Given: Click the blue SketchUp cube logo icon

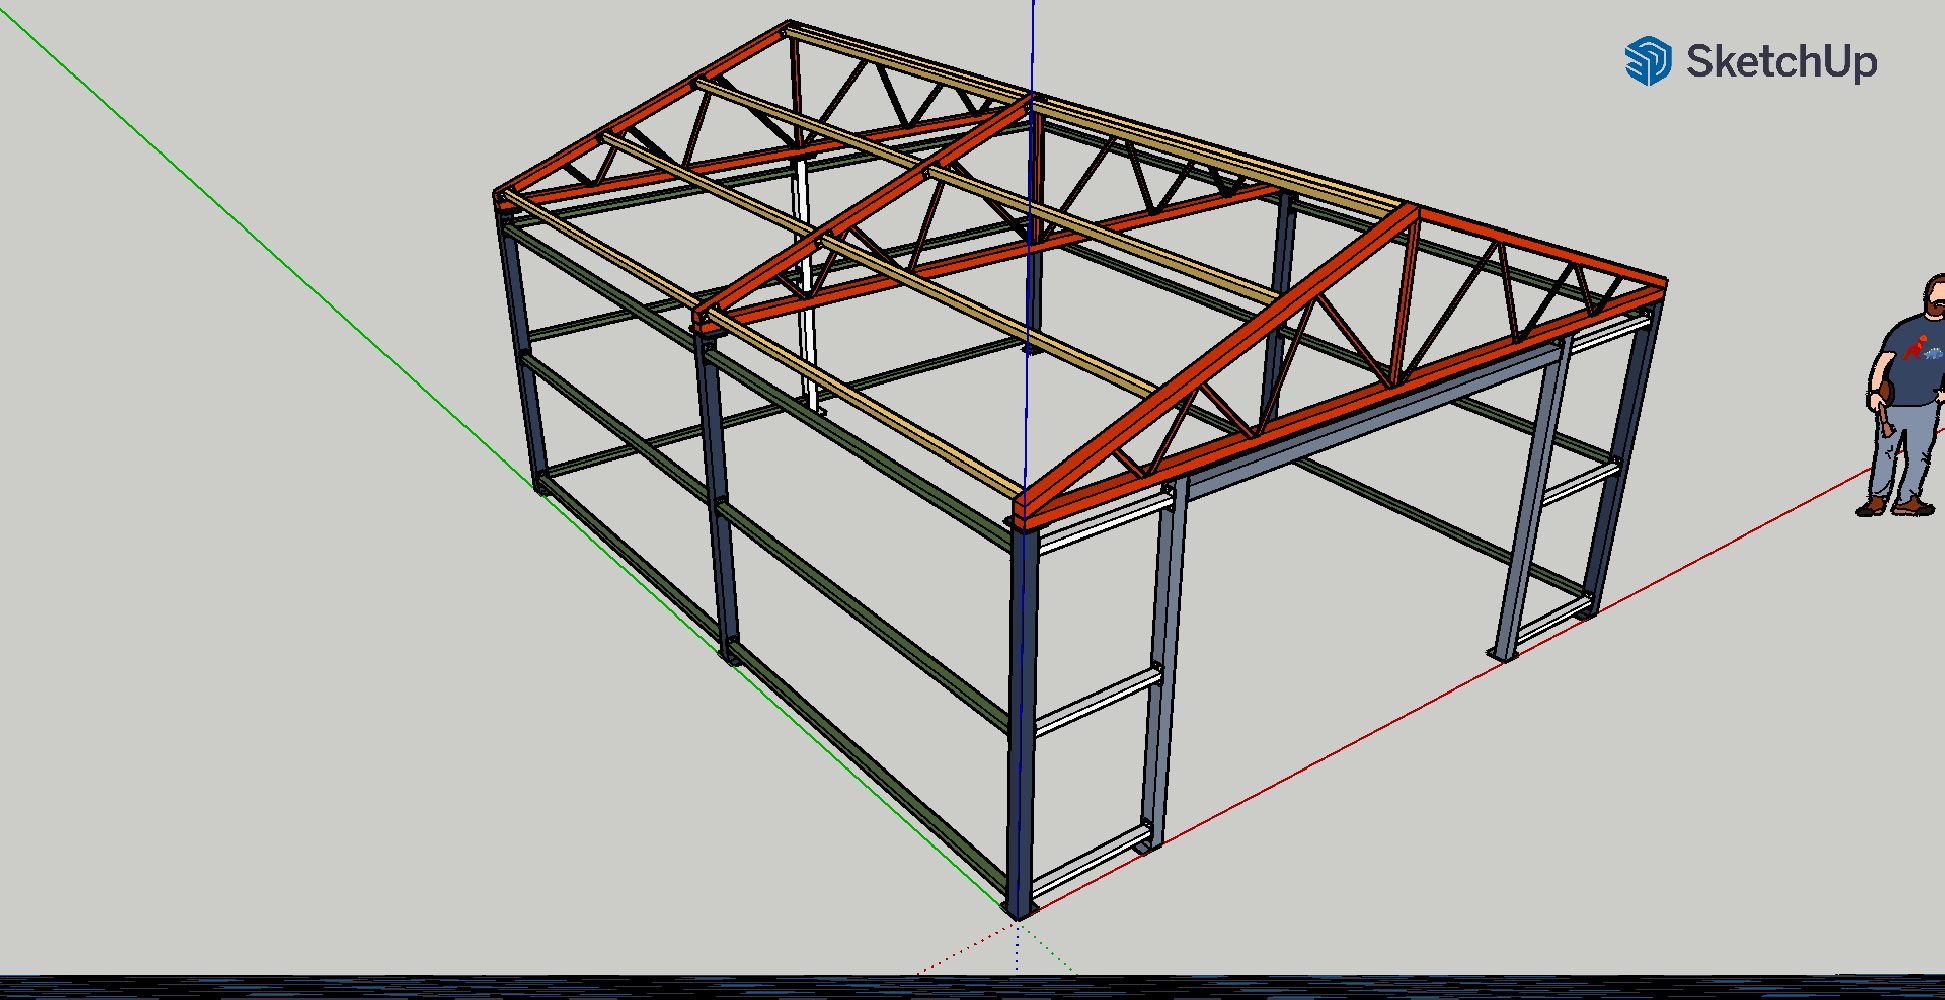Looking at the screenshot, I should pos(1647,61).
